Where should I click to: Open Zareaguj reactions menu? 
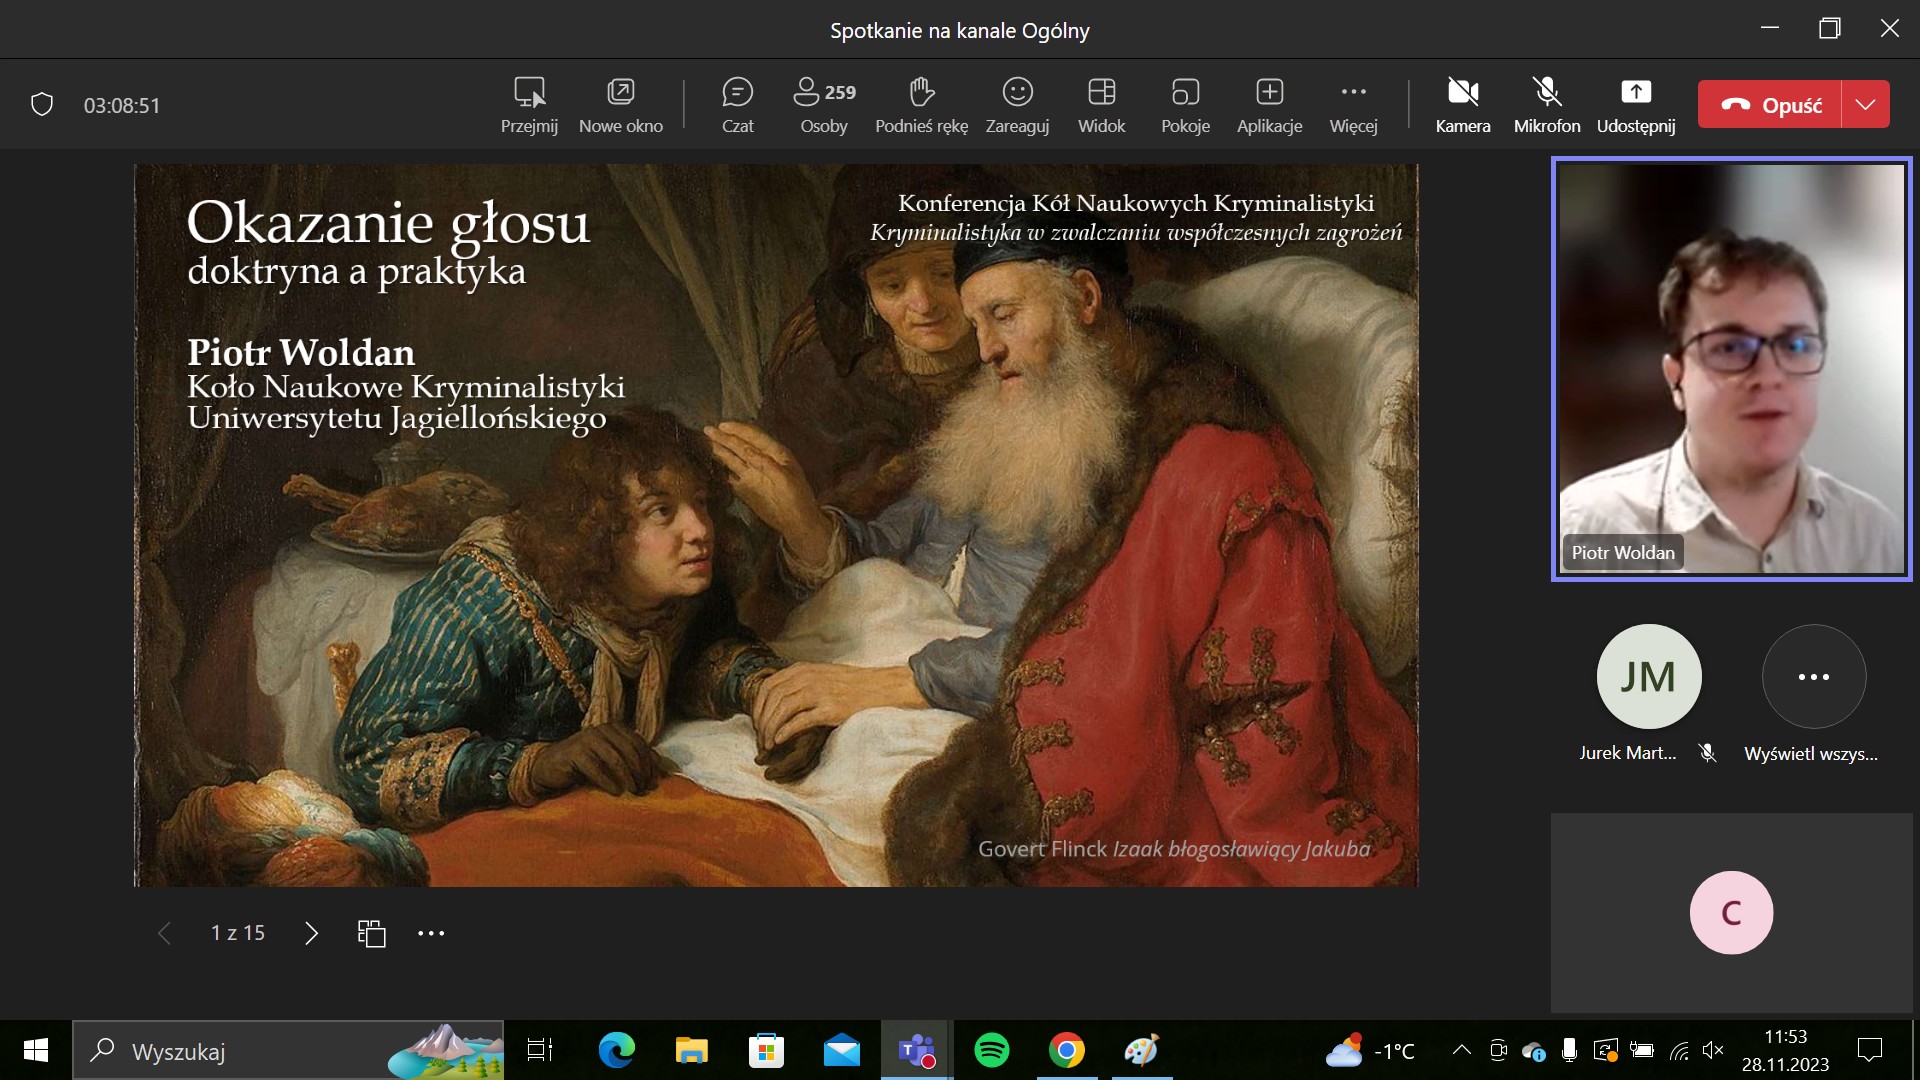[x=1017, y=104]
